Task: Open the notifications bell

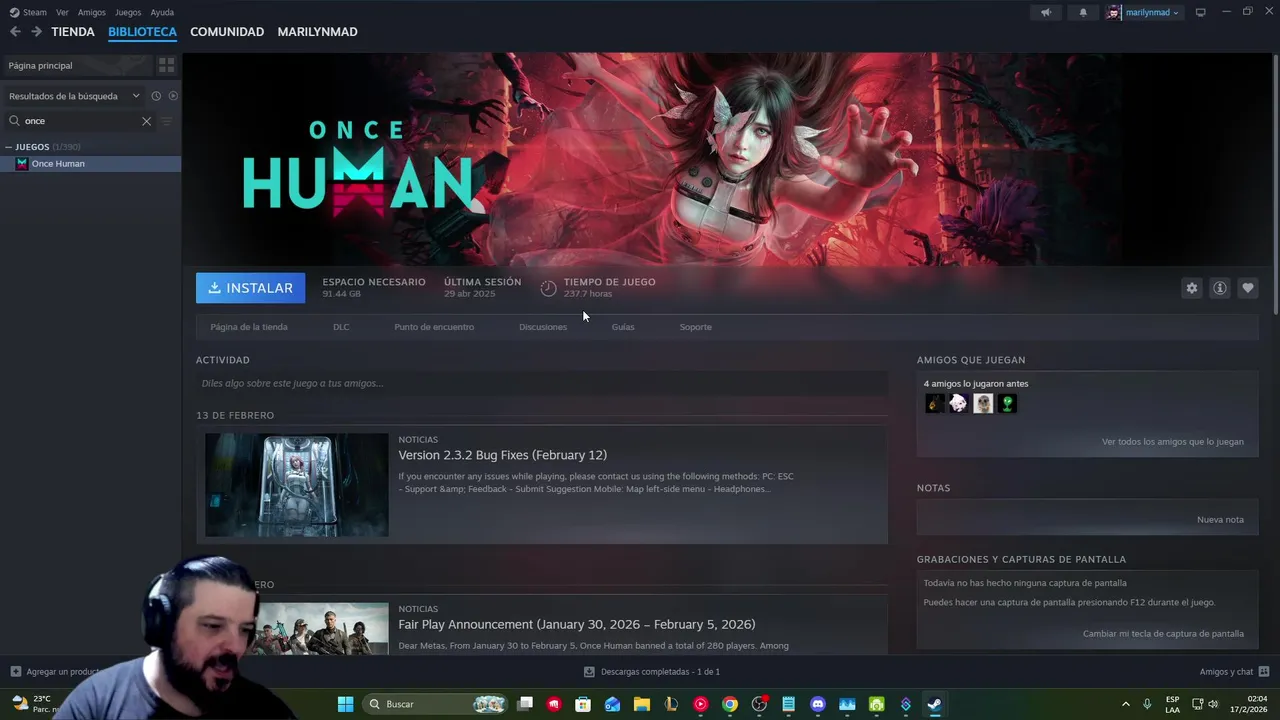Action: [x=1083, y=12]
